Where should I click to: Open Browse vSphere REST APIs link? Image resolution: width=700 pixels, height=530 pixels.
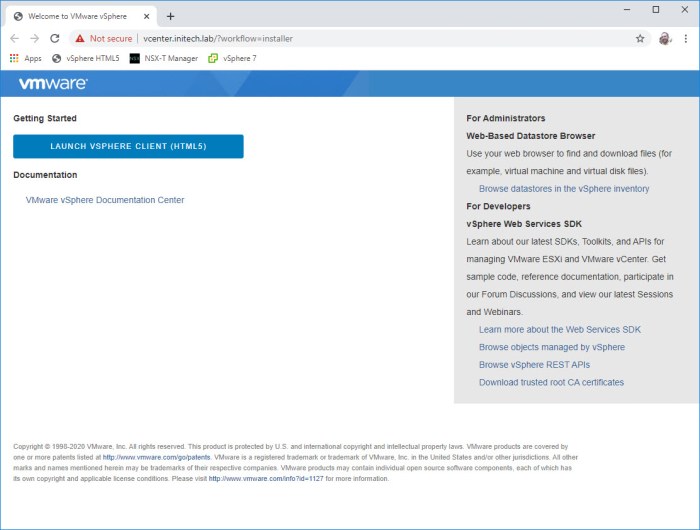(x=534, y=365)
